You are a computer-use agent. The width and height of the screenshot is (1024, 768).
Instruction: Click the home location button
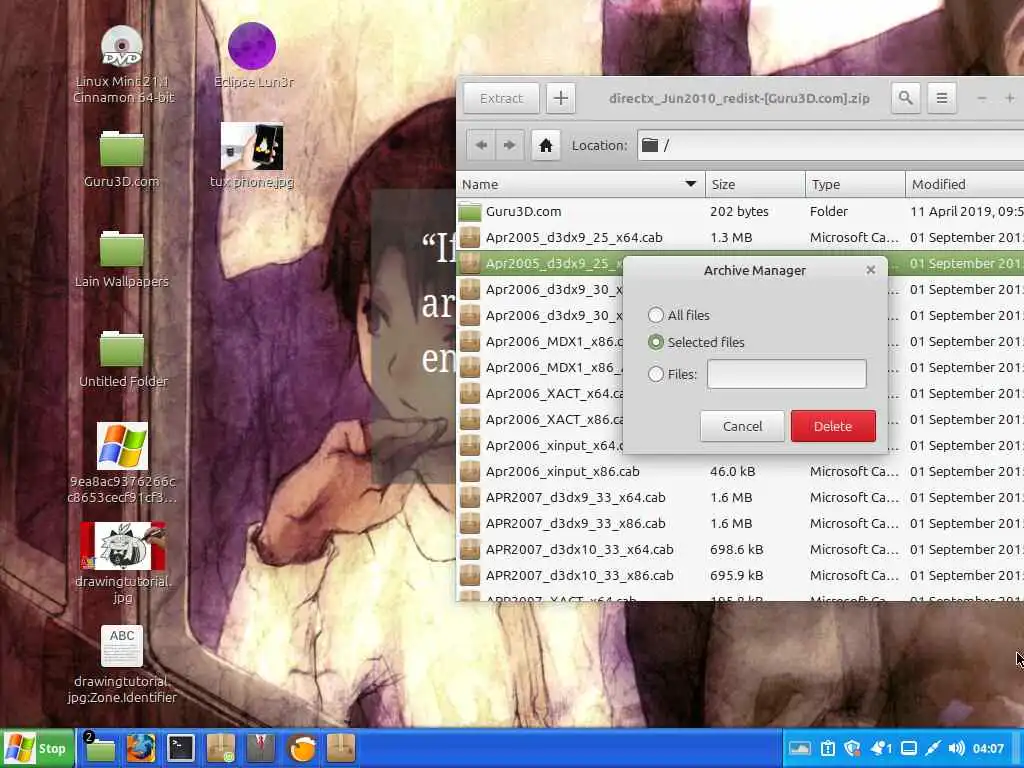pos(545,145)
